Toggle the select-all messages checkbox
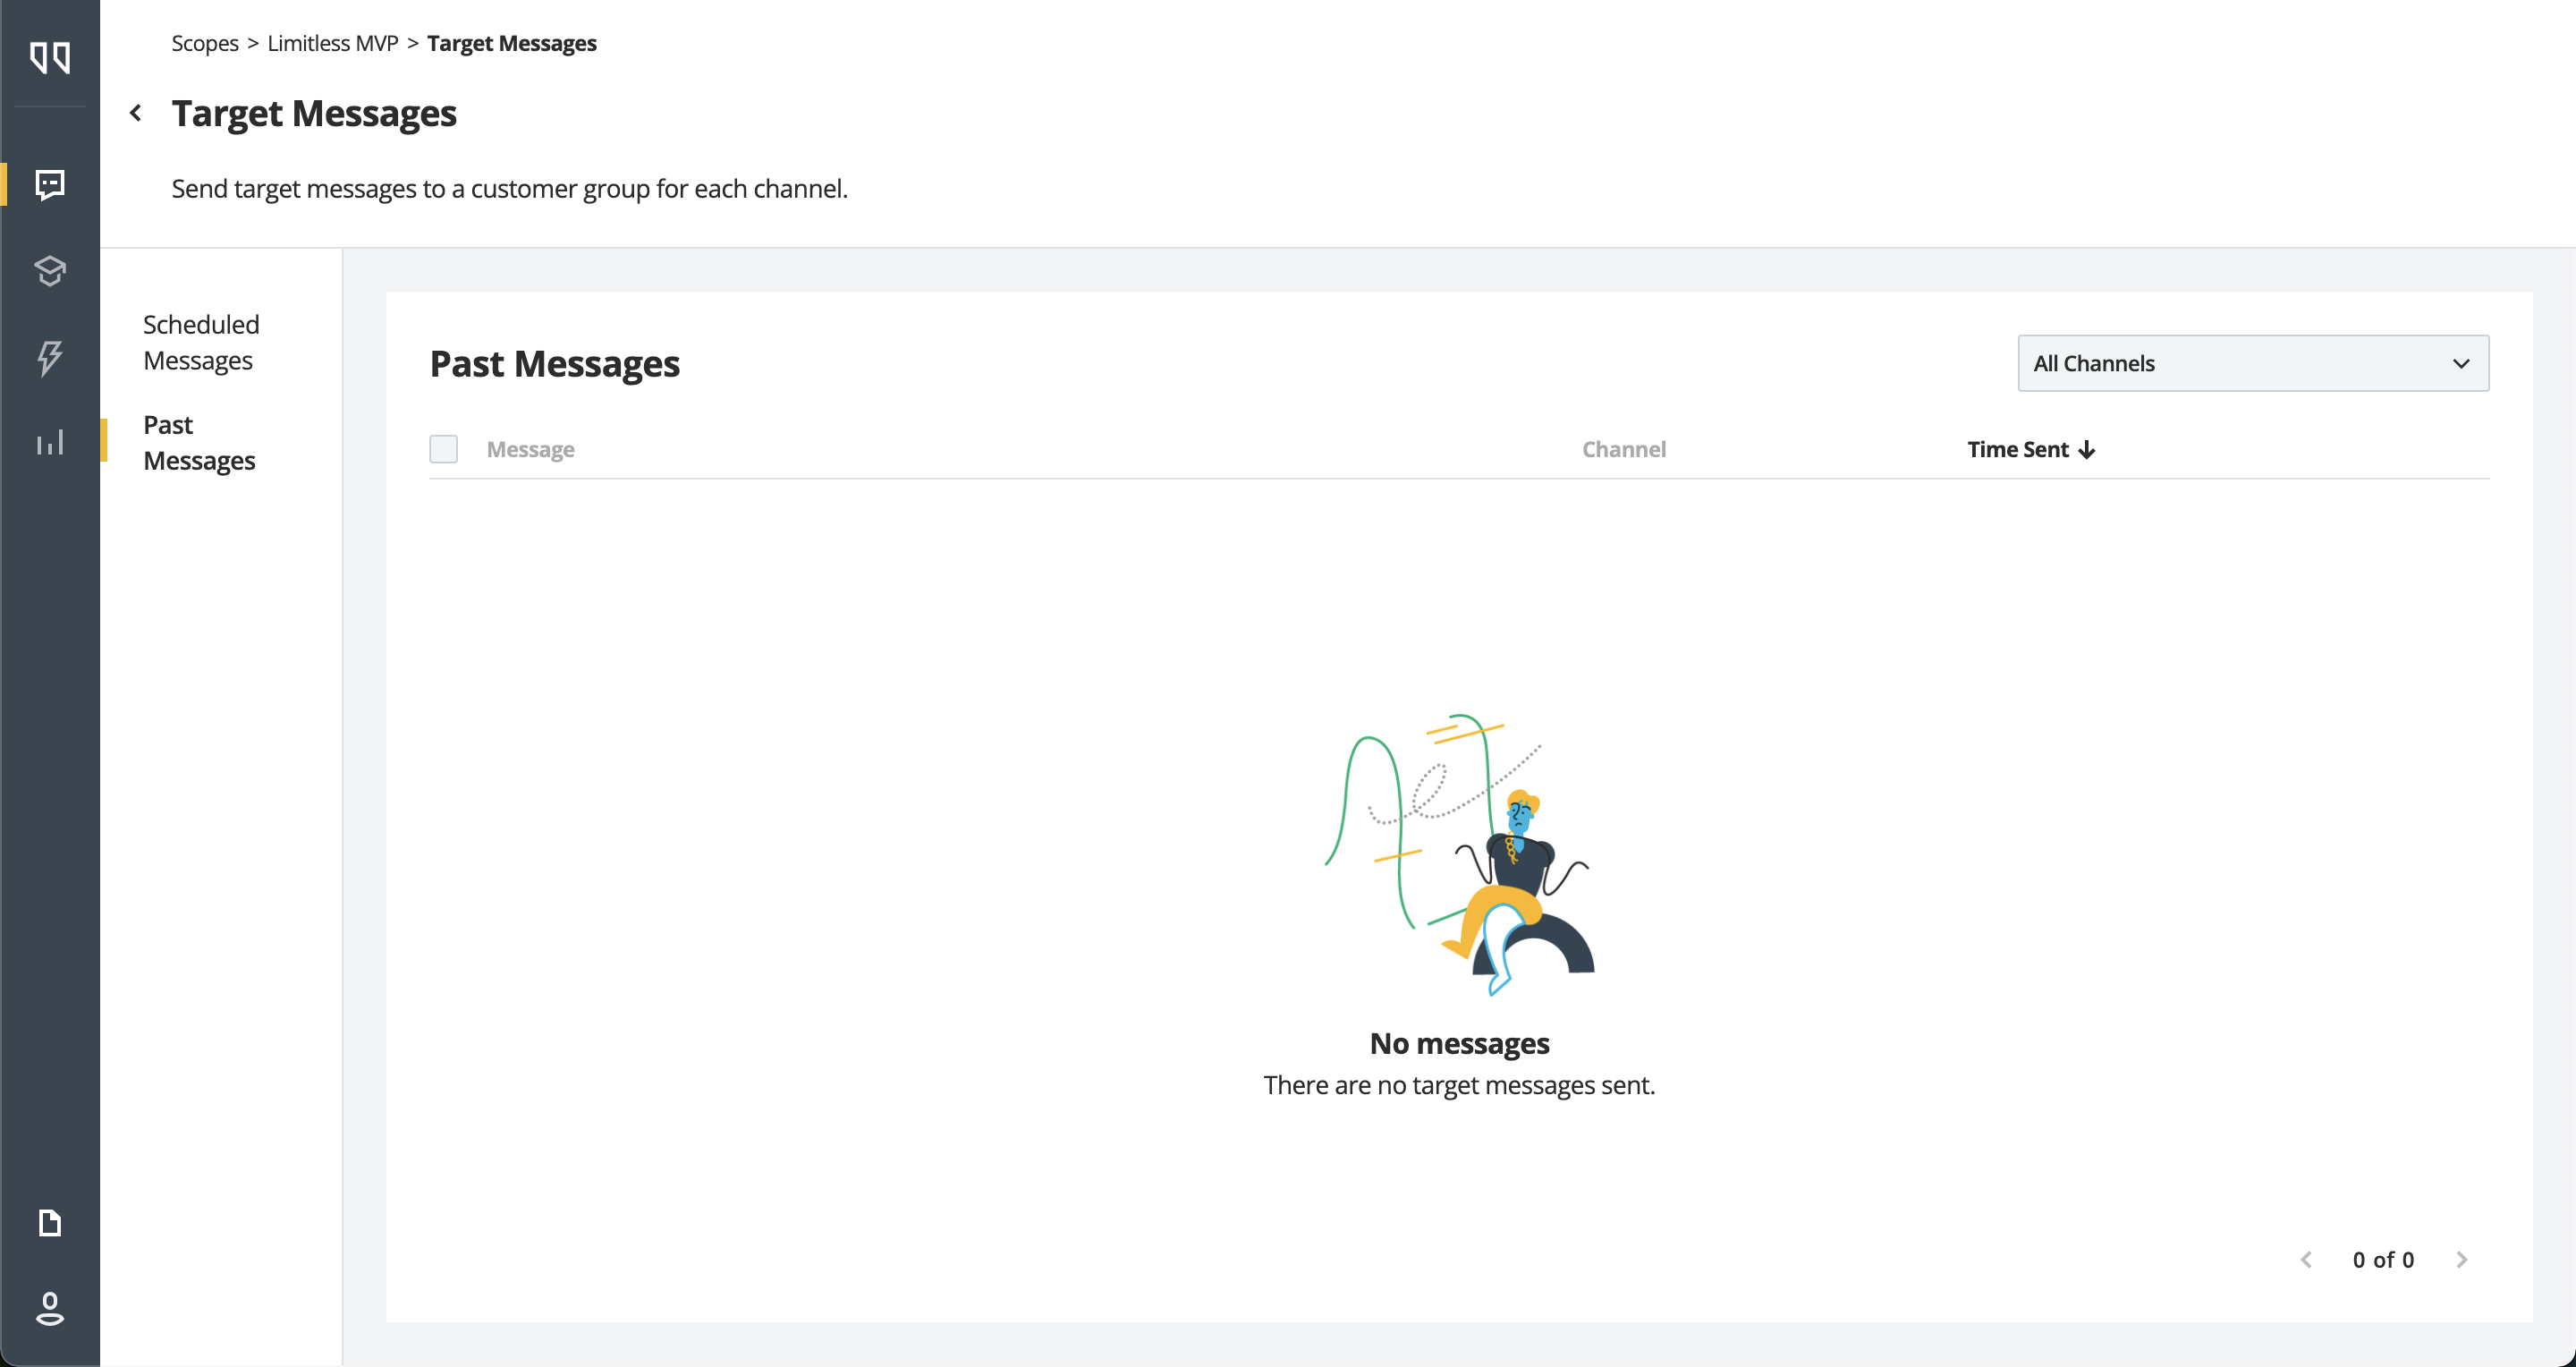 443,449
